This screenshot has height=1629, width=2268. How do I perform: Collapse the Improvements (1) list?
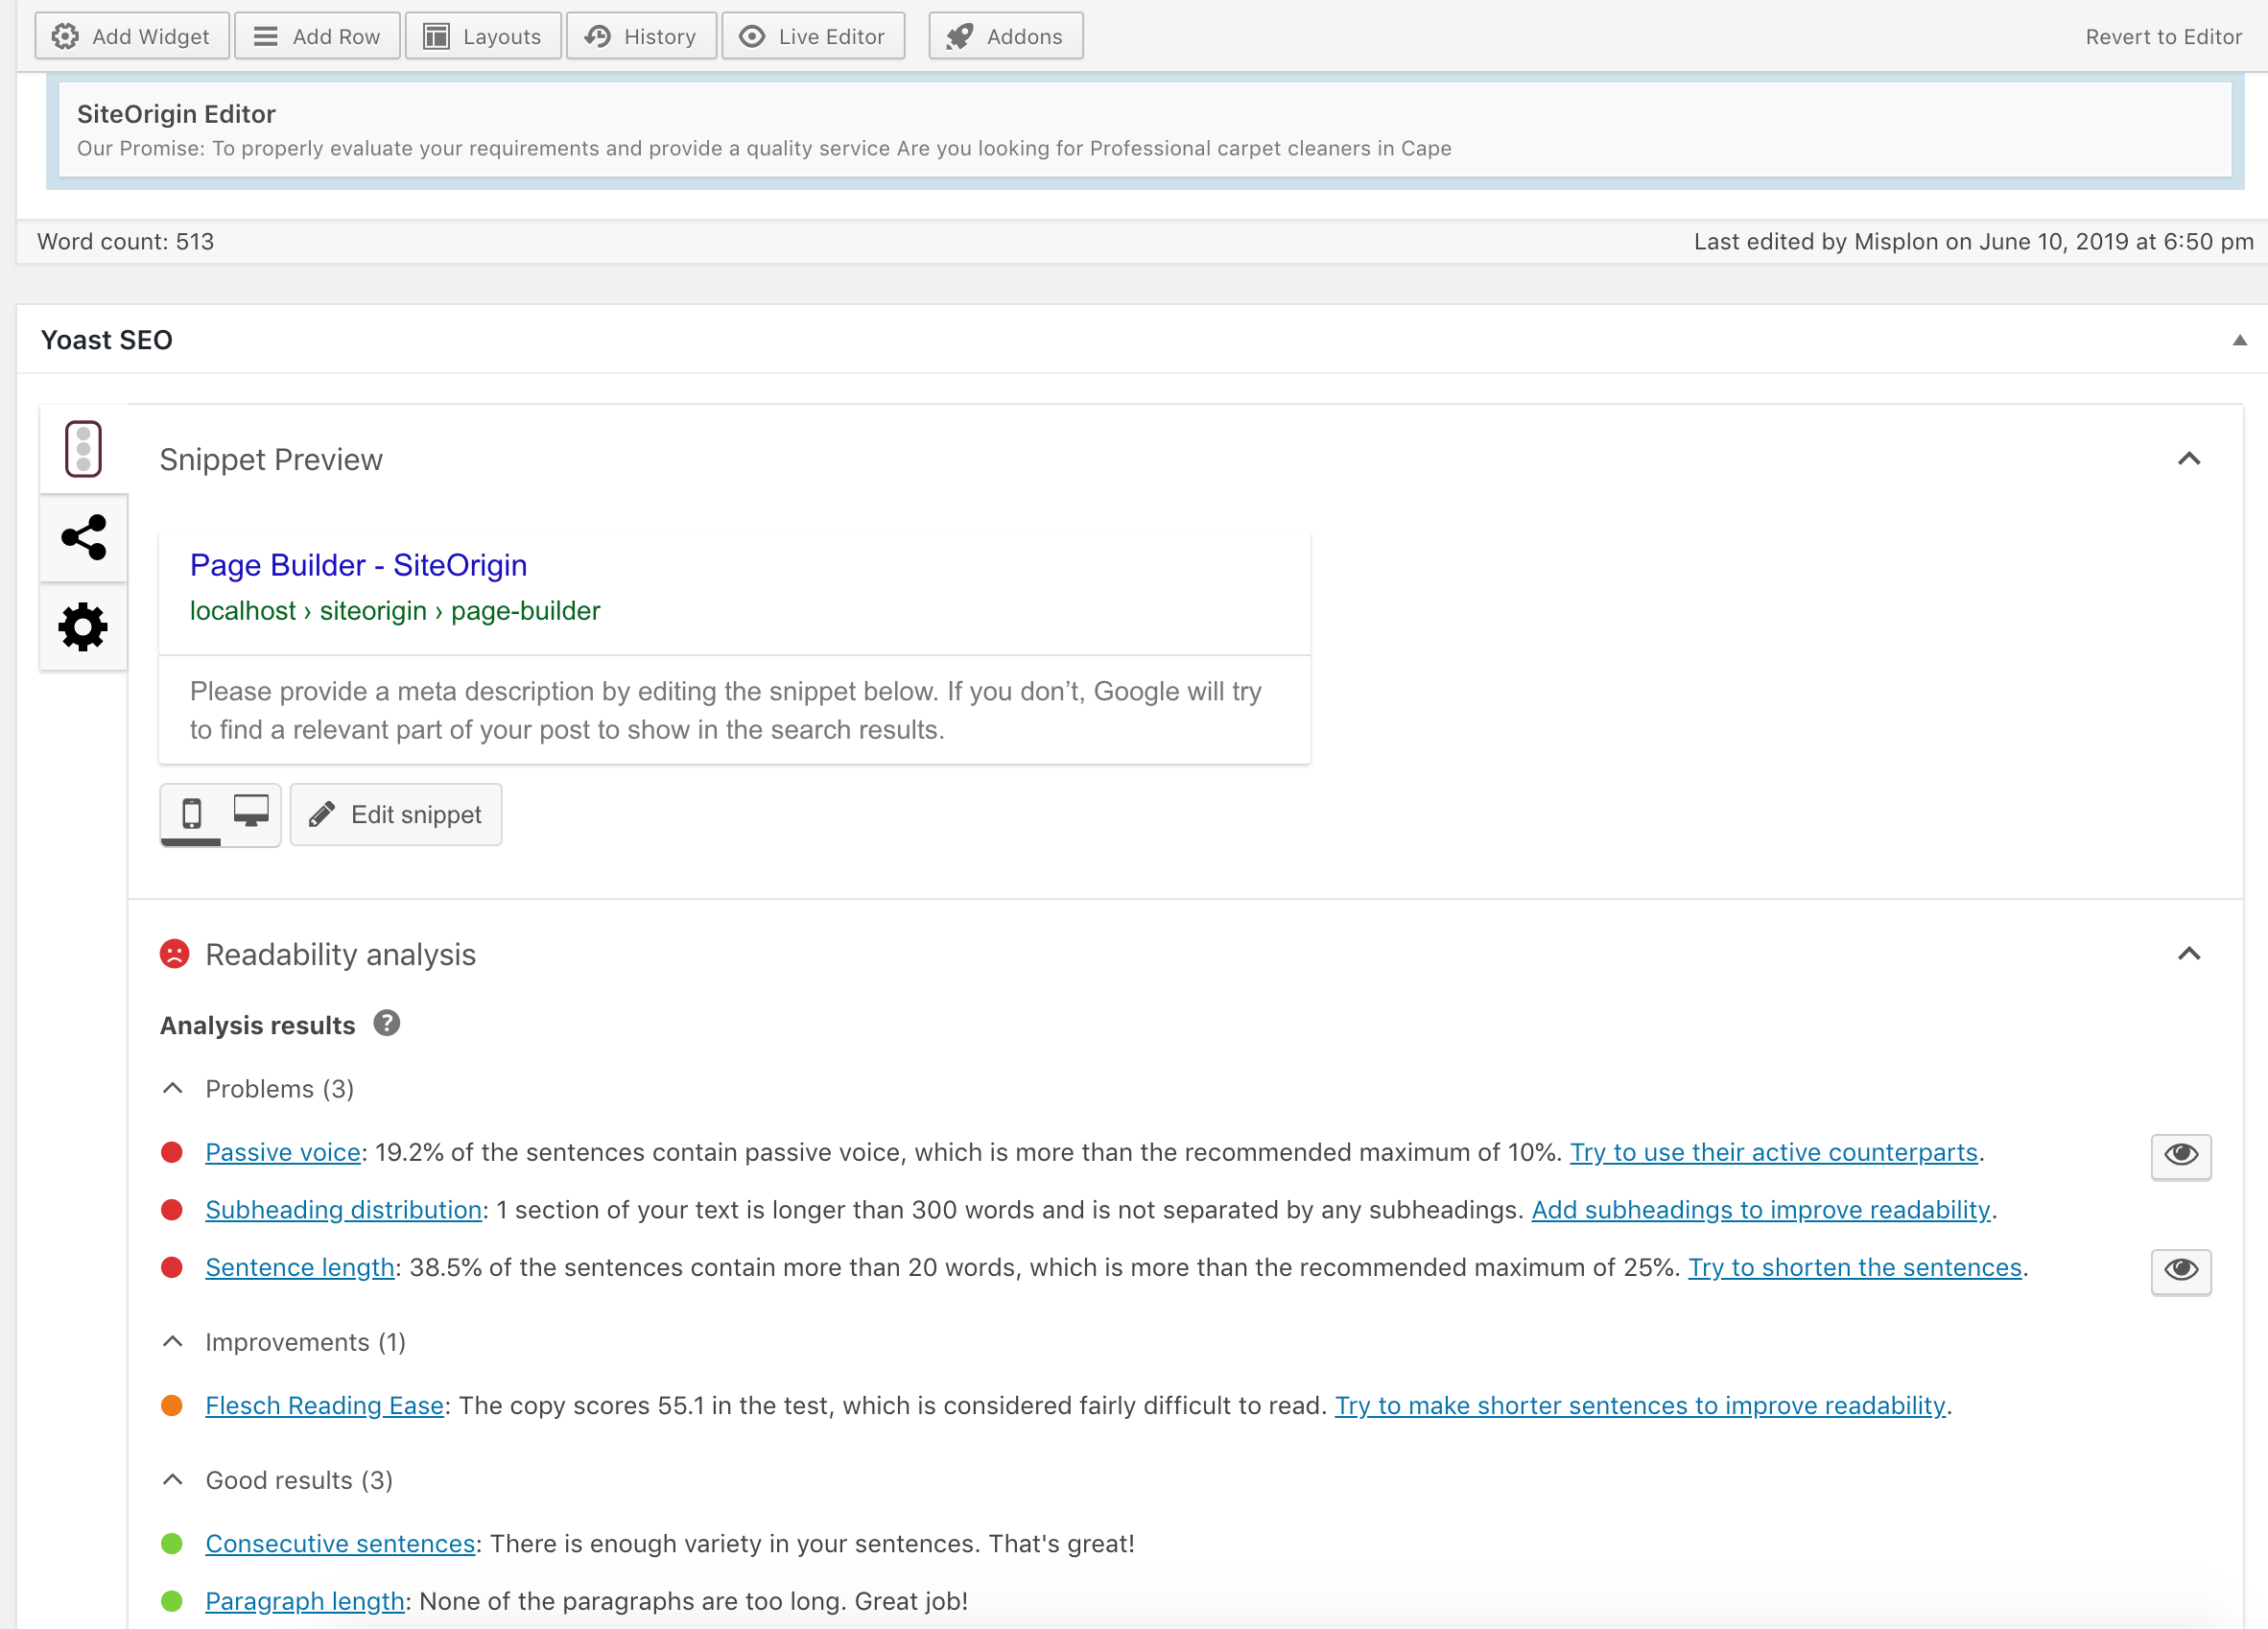tap(173, 1341)
